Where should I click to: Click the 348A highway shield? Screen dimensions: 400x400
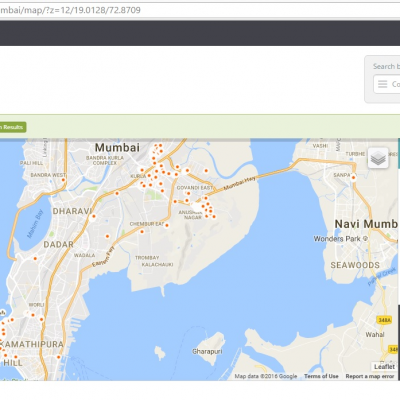coord(384,320)
